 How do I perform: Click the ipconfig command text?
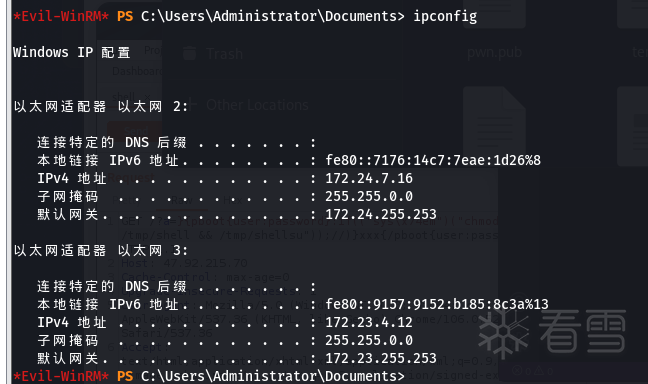(445, 17)
